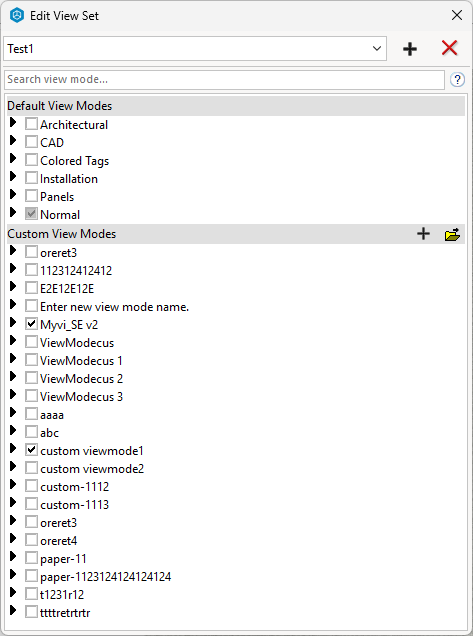473x636 pixels.
Task: Close the Edit View Set dialog
Action: [x=457, y=15]
